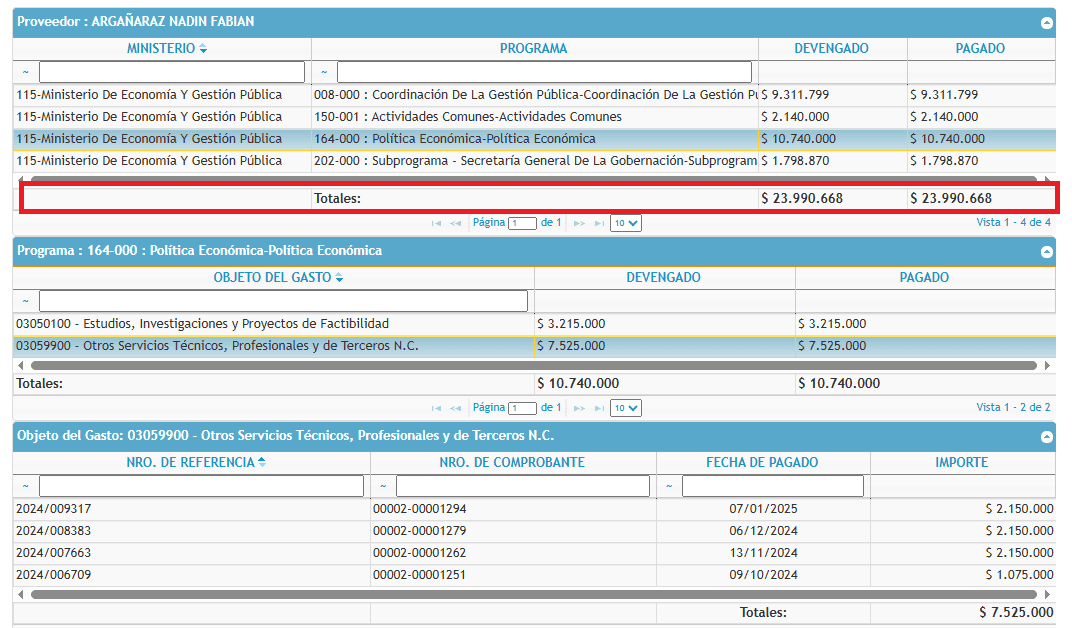
Task: Open the filter operator '~' for FECHA DE PAGADO
Action: pyautogui.click(x=669, y=486)
